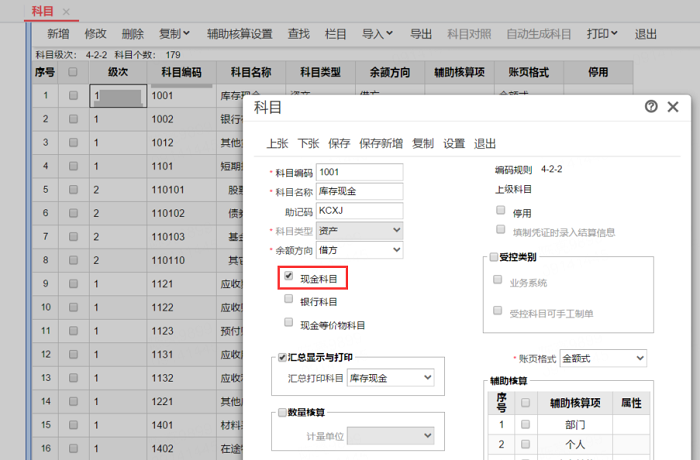Viewport: 700px width, 460px height.
Task: Open the 科目类型 dropdown
Action: tap(360, 231)
